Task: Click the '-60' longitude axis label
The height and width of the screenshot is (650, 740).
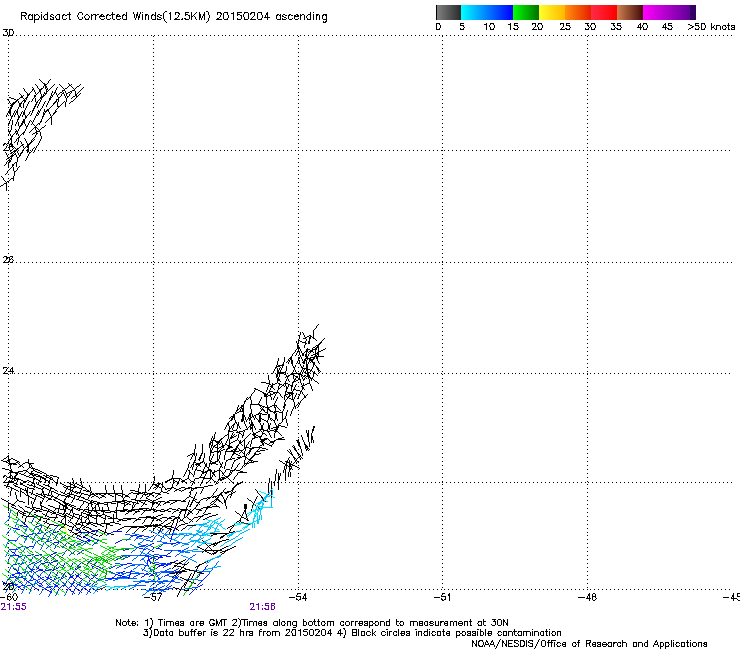Action: [9, 597]
